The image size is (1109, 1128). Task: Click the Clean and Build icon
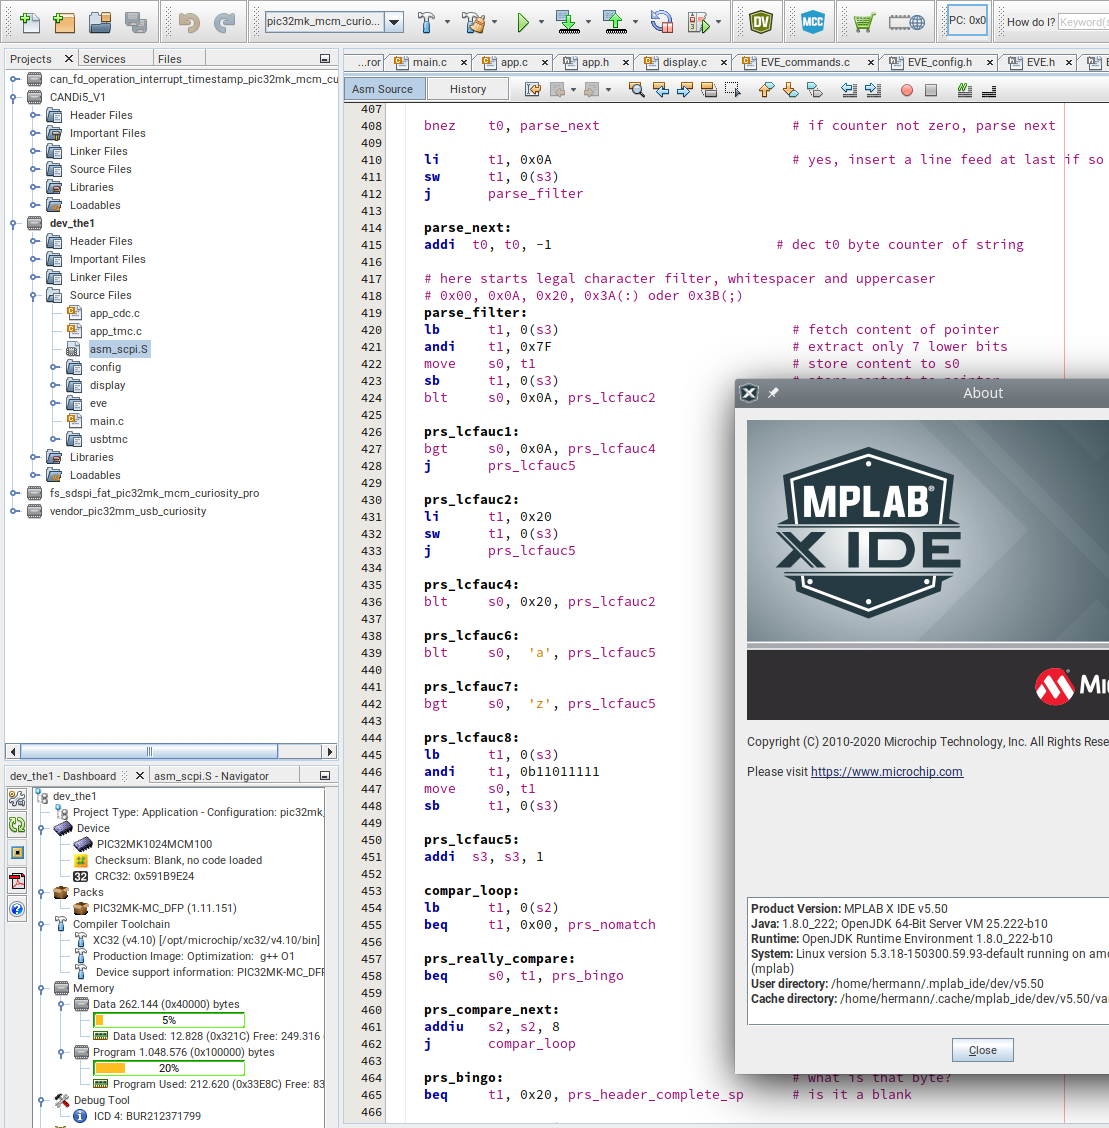(474, 22)
